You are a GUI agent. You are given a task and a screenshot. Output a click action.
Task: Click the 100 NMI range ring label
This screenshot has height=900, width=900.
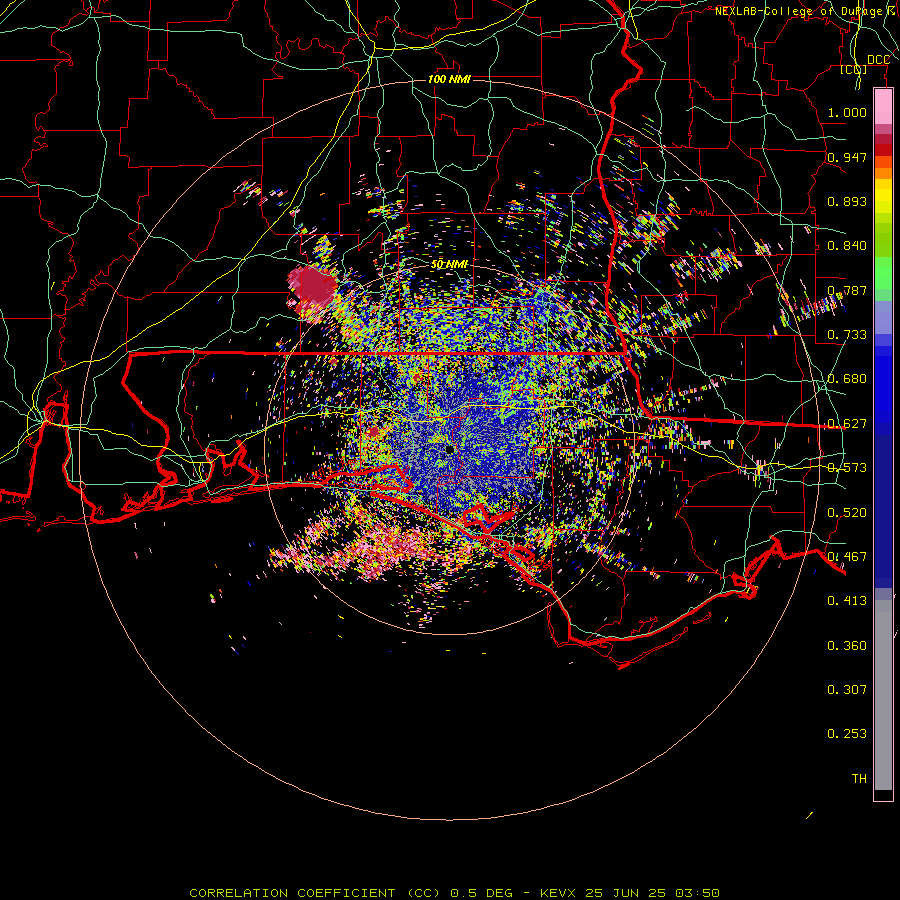point(449,79)
